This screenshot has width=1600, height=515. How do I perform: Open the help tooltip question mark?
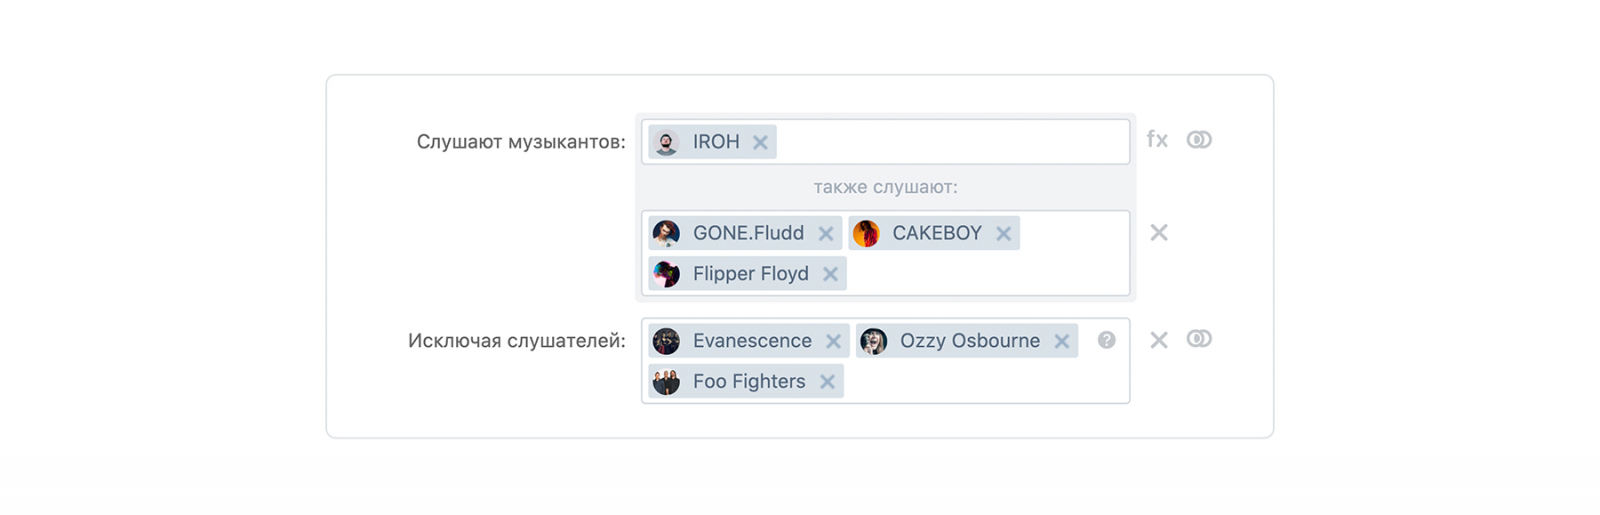point(1106,340)
